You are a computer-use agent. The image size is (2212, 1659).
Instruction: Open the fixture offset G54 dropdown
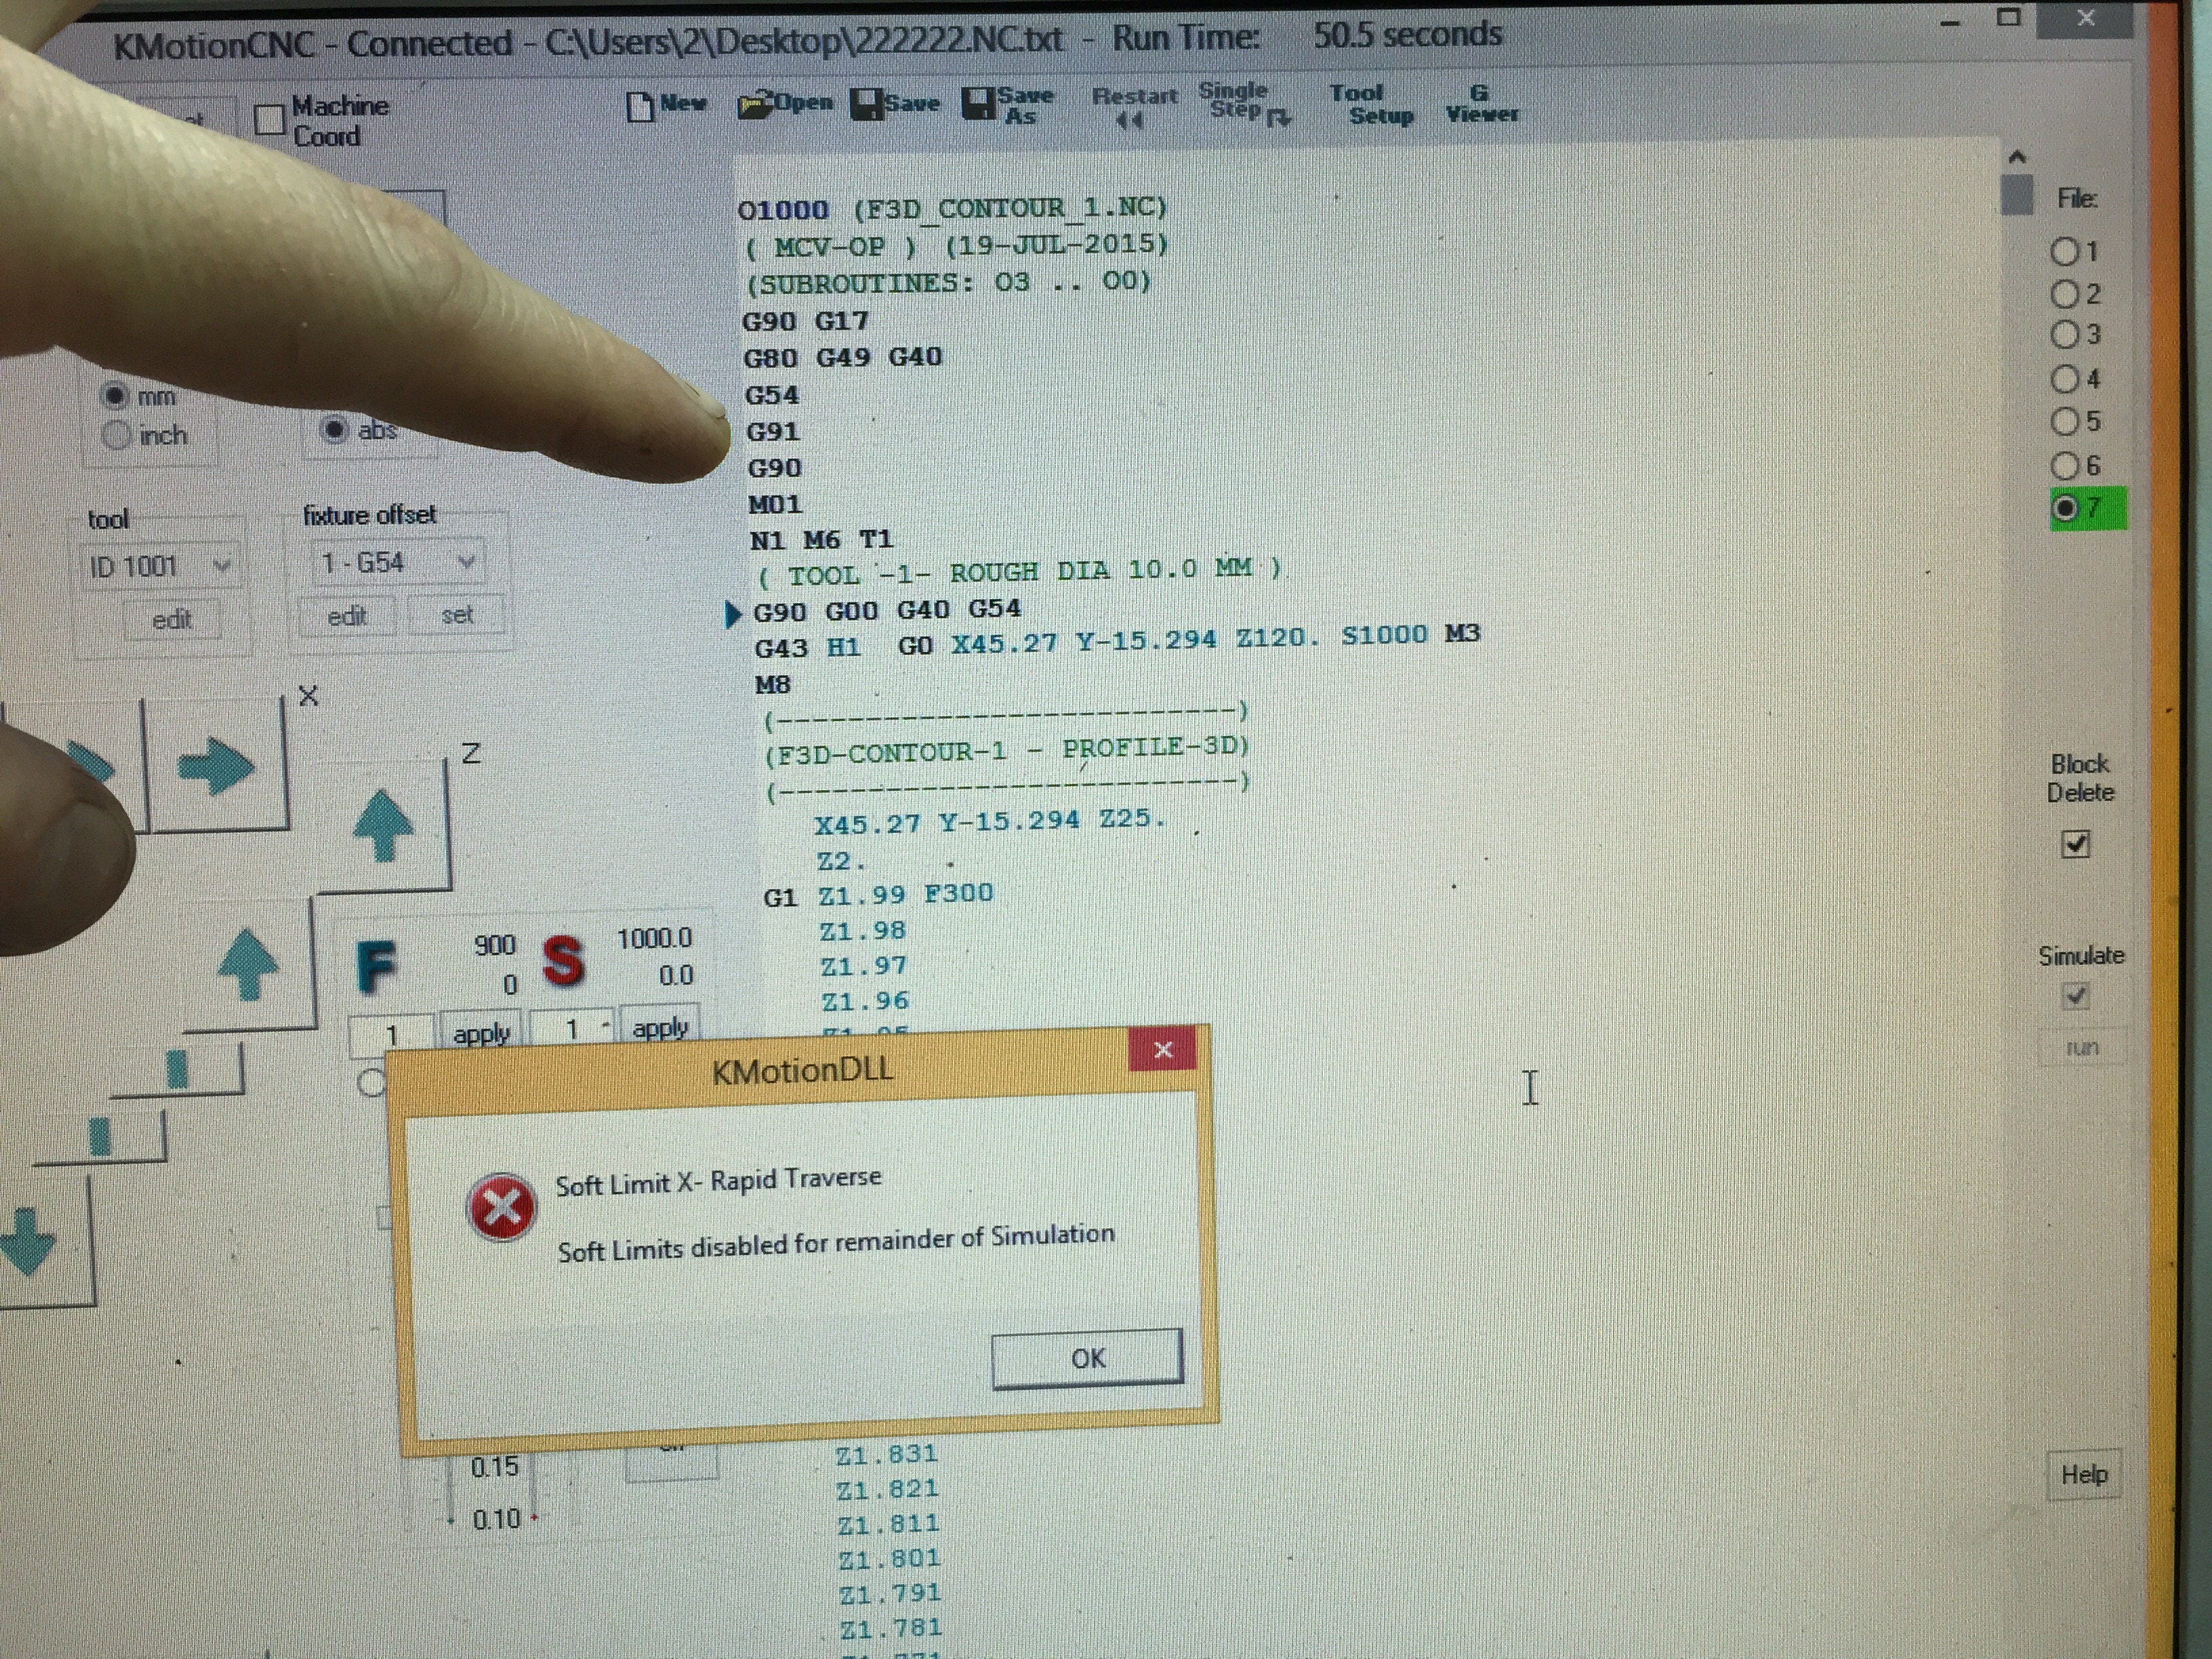tap(466, 563)
